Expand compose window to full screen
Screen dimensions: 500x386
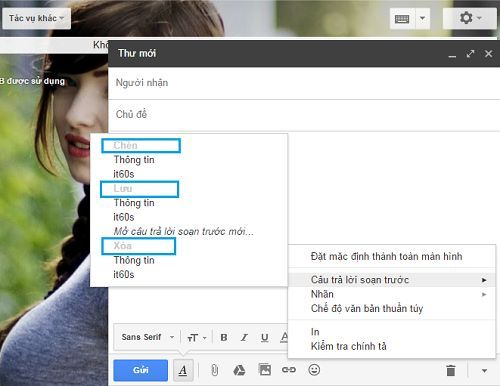coord(470,54)
